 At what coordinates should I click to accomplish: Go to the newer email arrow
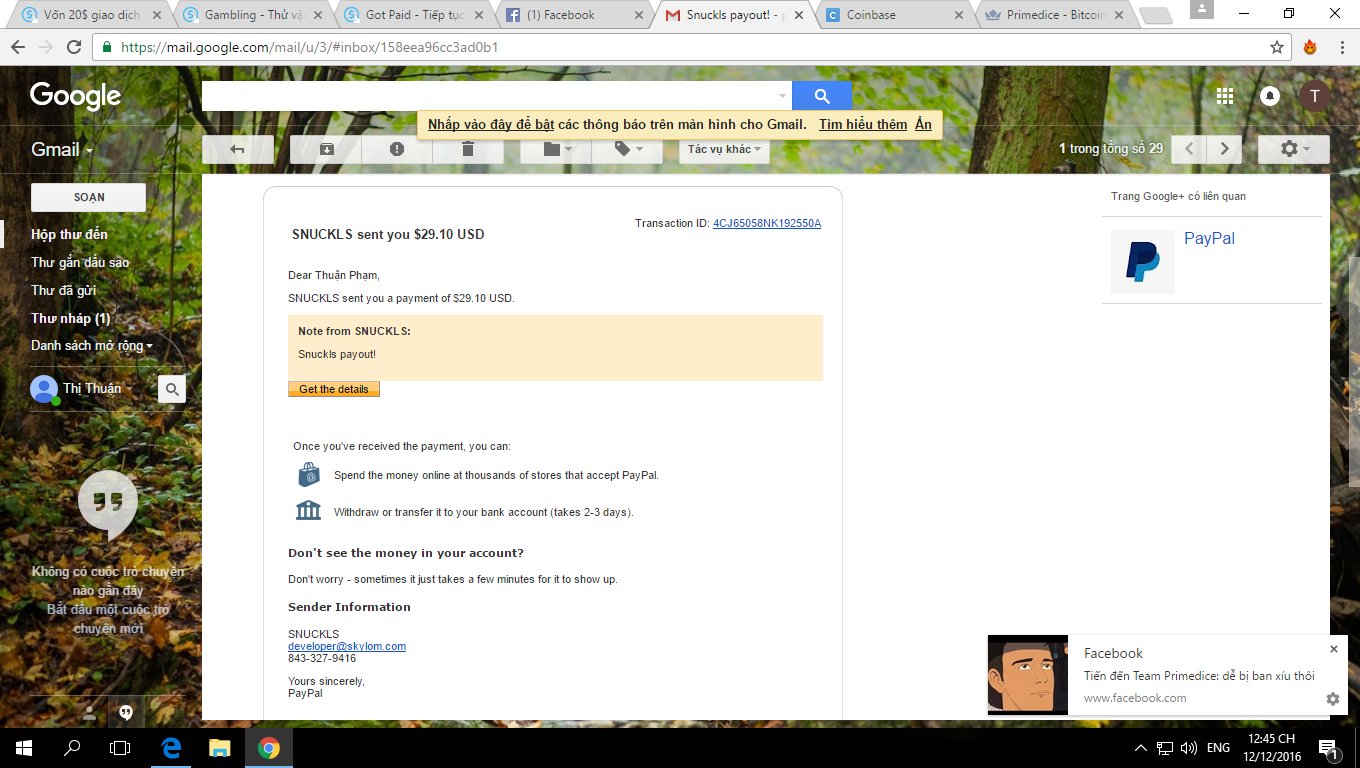pos(1188,149)
